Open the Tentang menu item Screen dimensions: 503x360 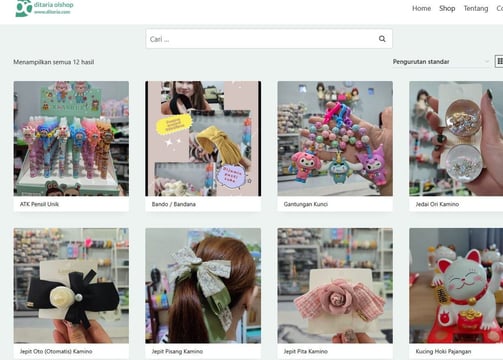(x=476, y=8)
